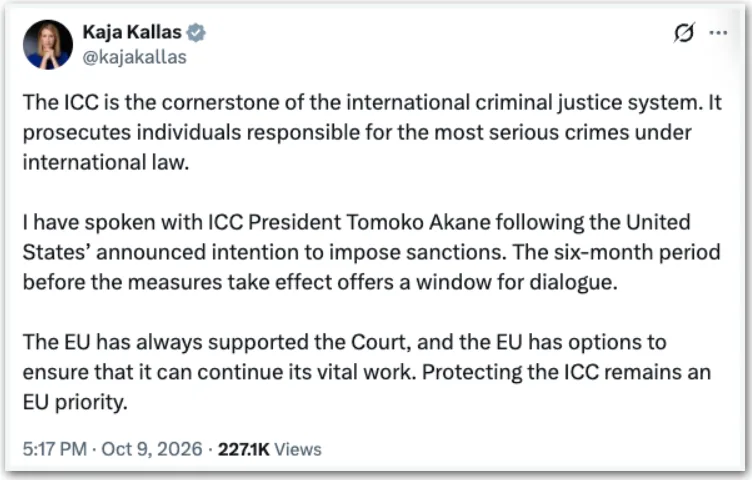
Task: Click the Views label
Action: coord(298,449)
